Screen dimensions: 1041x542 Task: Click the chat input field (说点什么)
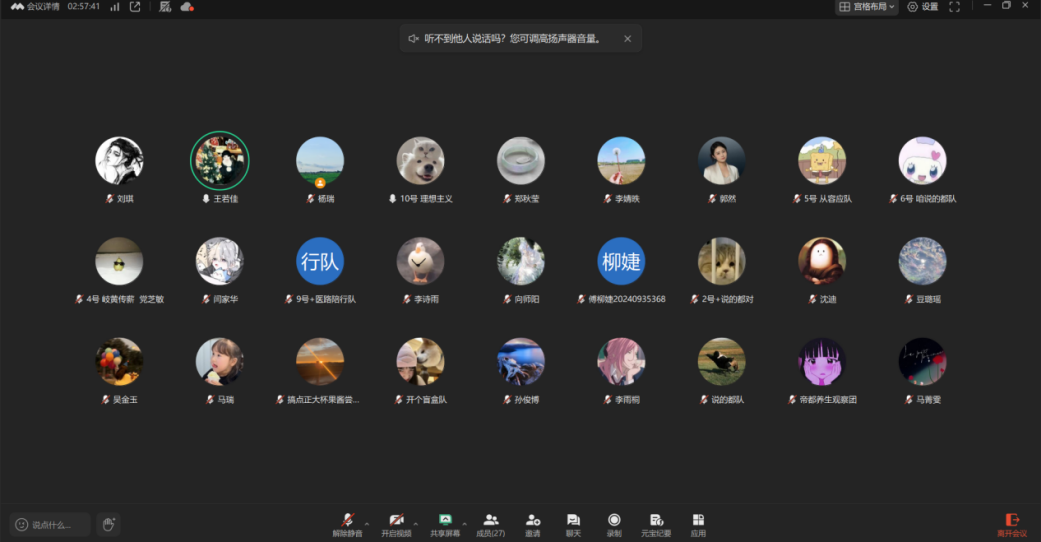coord(50,524)
